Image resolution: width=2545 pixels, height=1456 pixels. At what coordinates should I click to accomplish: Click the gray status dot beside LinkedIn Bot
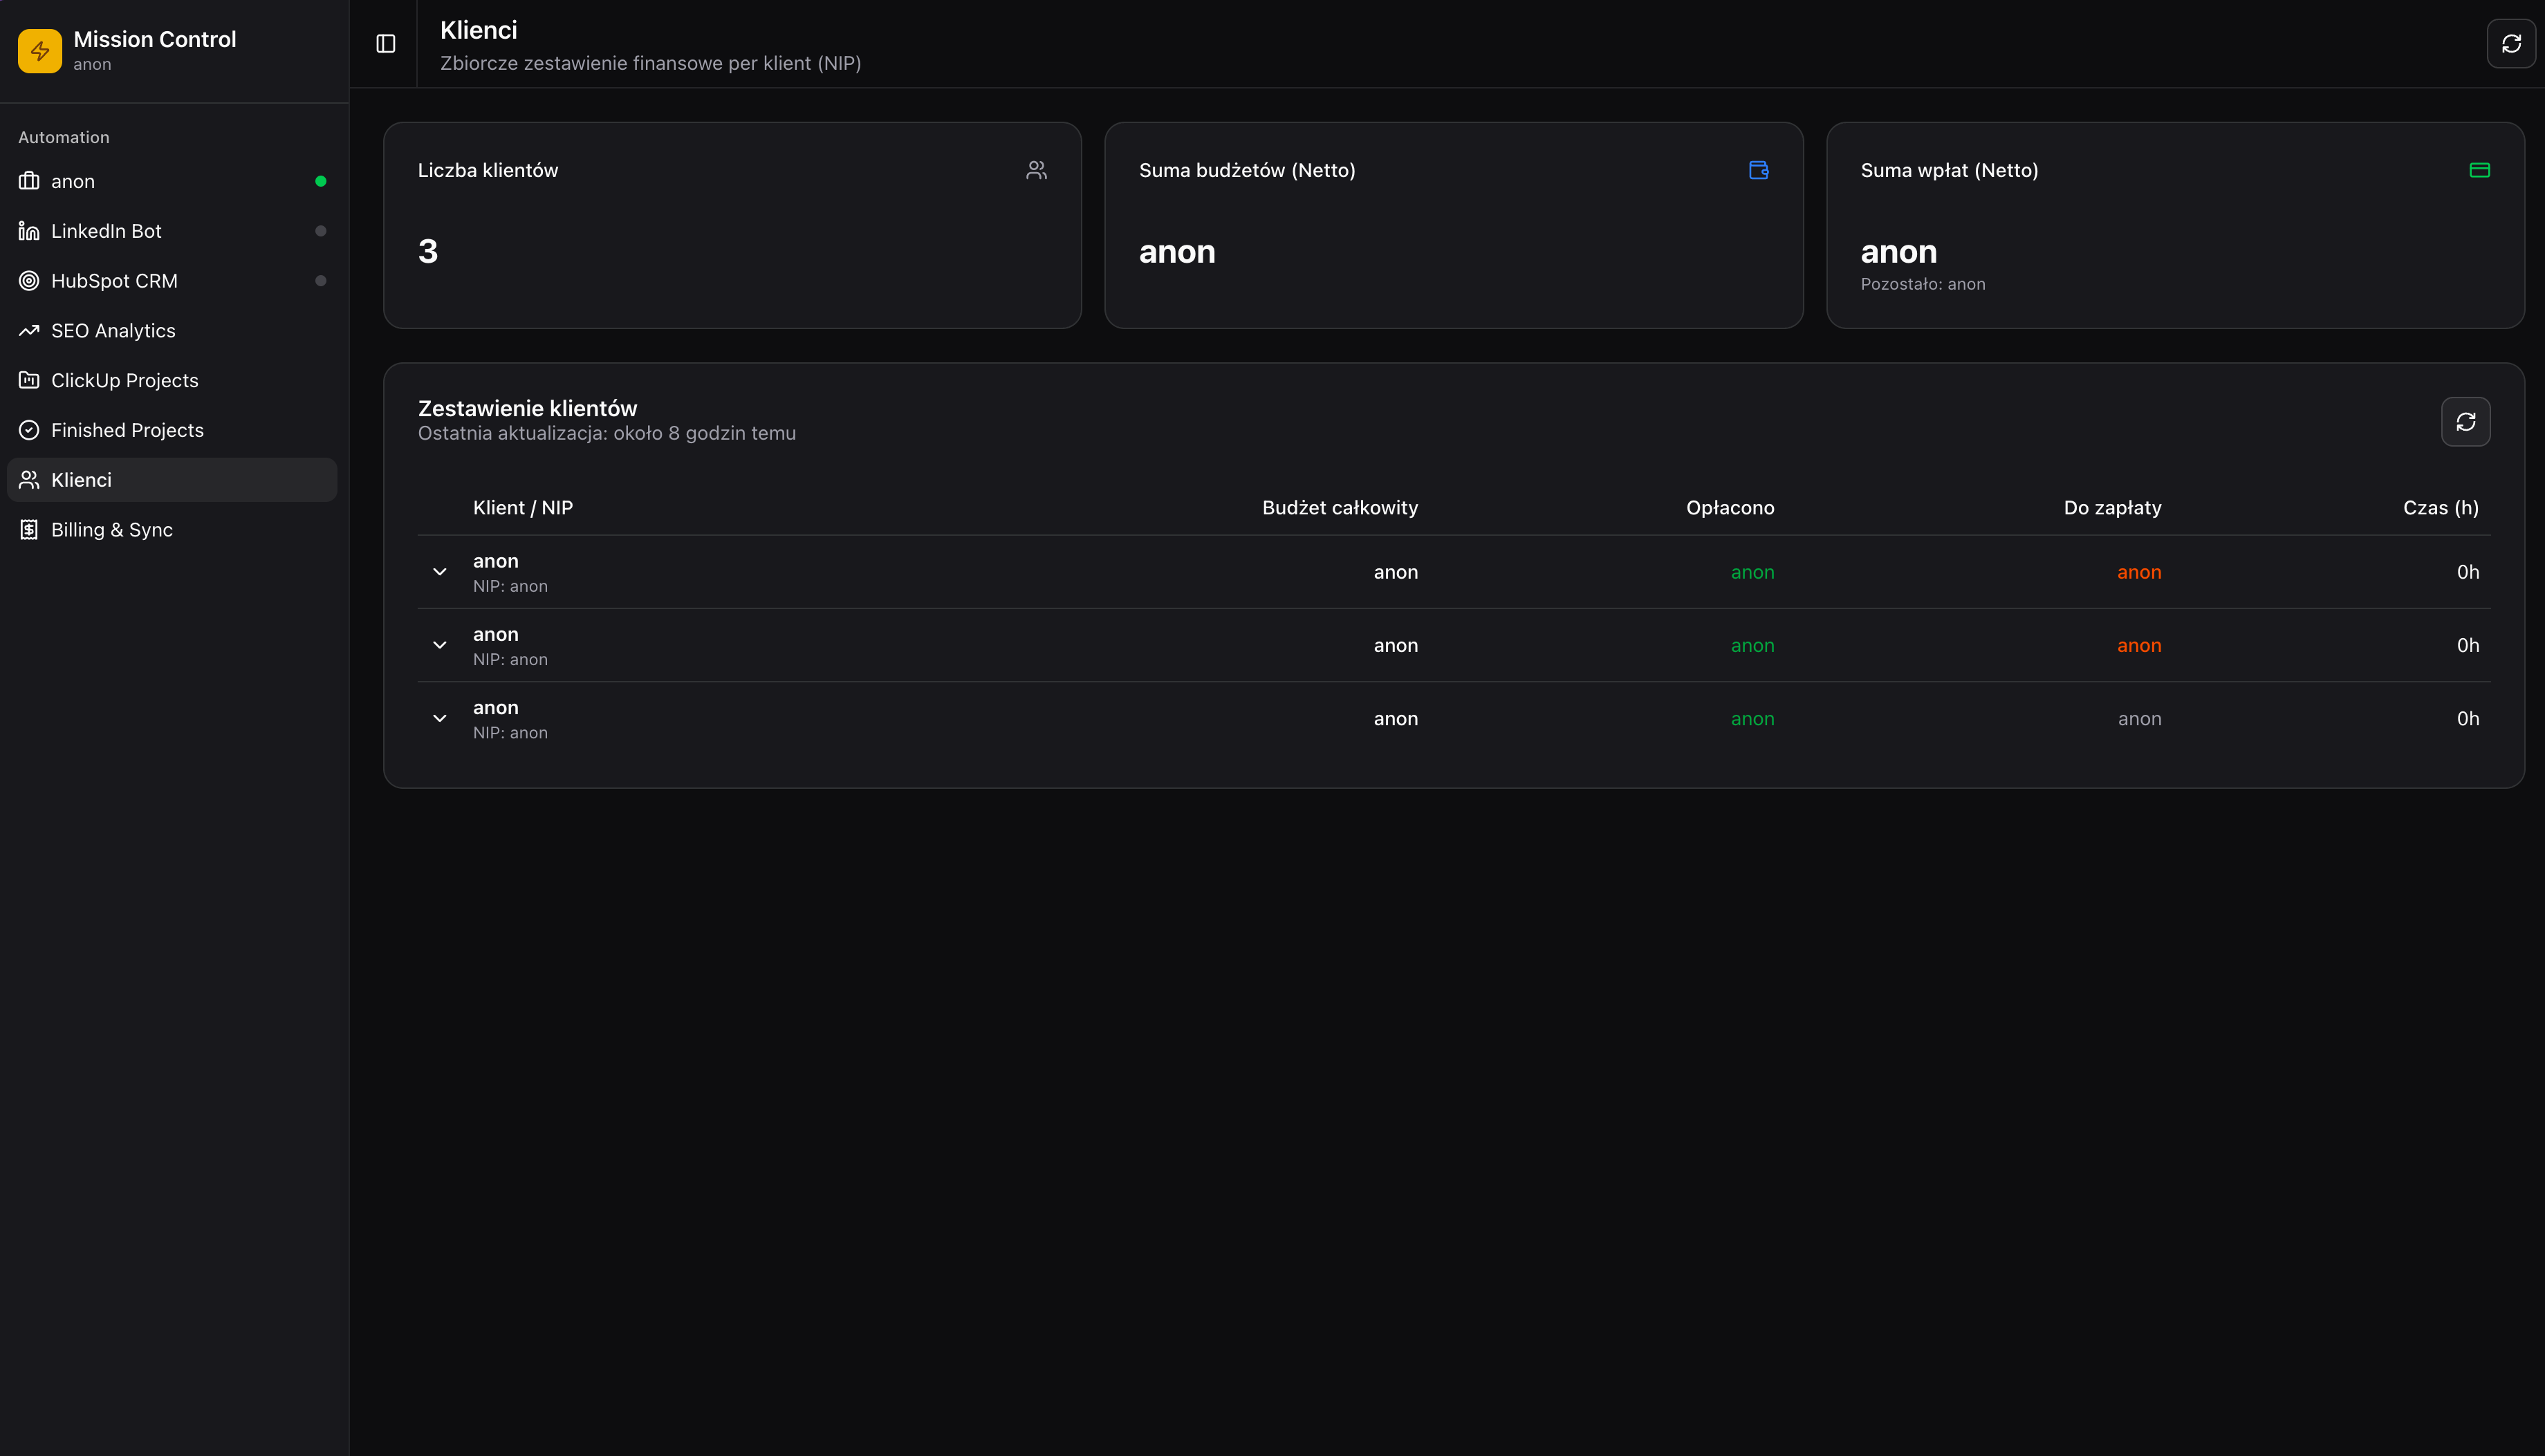coord(320,231)
